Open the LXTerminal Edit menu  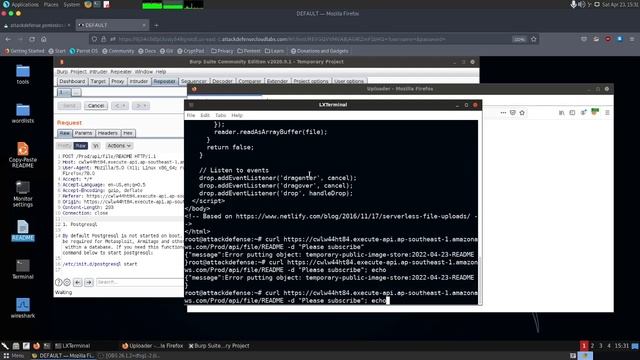[x=205, y=116]
